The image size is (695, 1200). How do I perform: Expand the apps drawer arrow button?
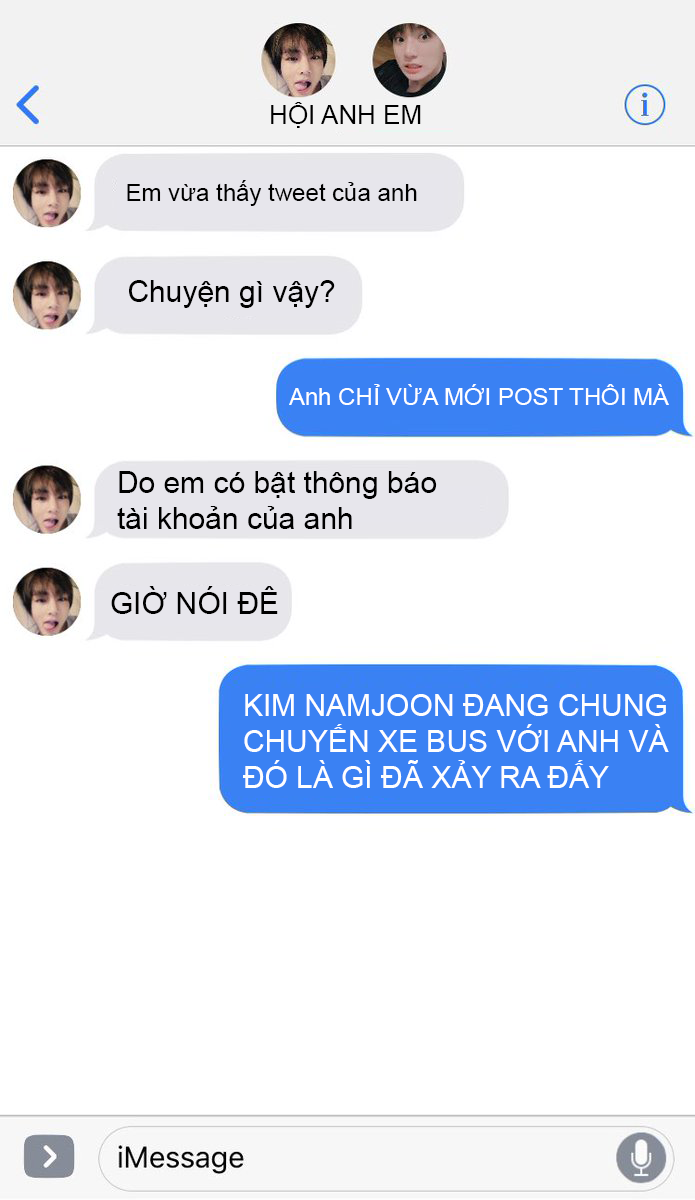pyautogui.click(x=49, y=1157)
